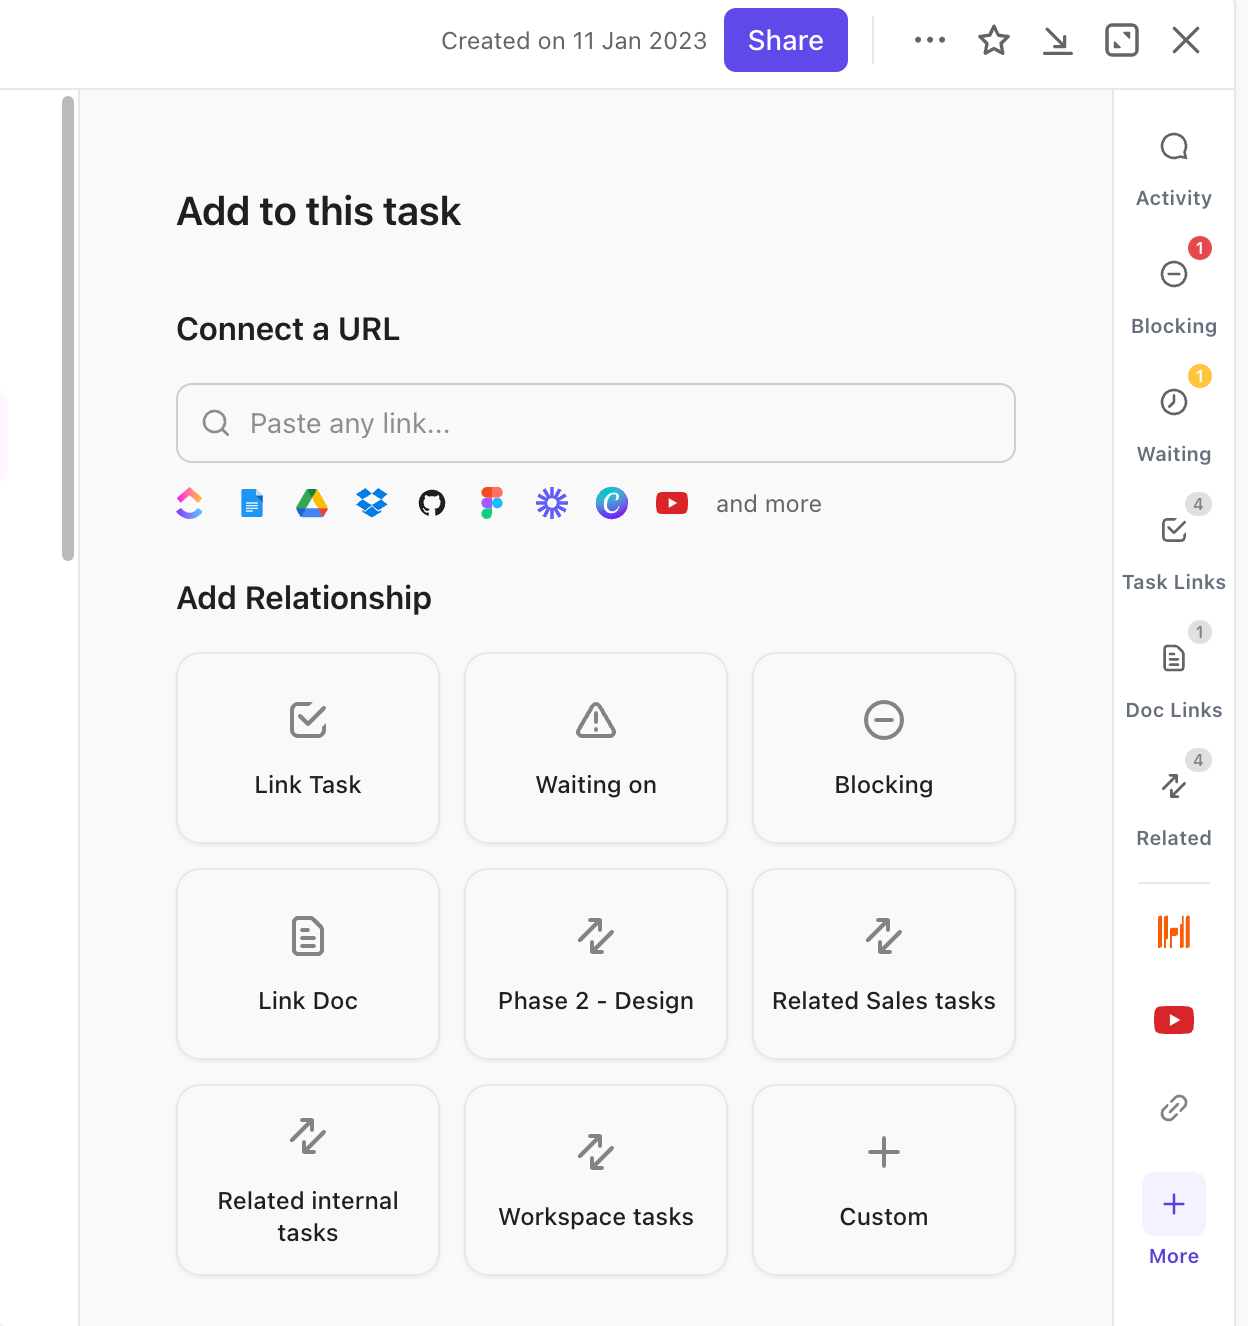Screen dimensions: 1248x1326
Task: Favorite this task with the star icon
Action: coord(993,41)
